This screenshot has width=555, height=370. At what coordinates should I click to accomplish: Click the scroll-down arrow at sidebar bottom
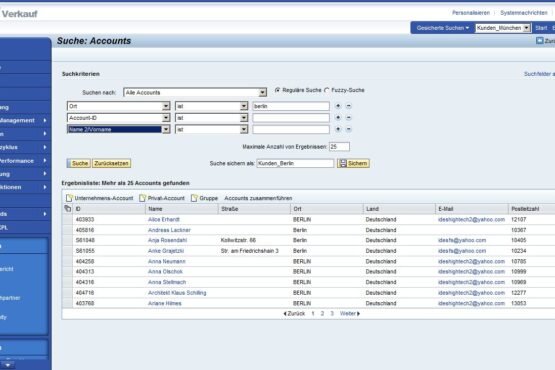(x=7, y=365)
